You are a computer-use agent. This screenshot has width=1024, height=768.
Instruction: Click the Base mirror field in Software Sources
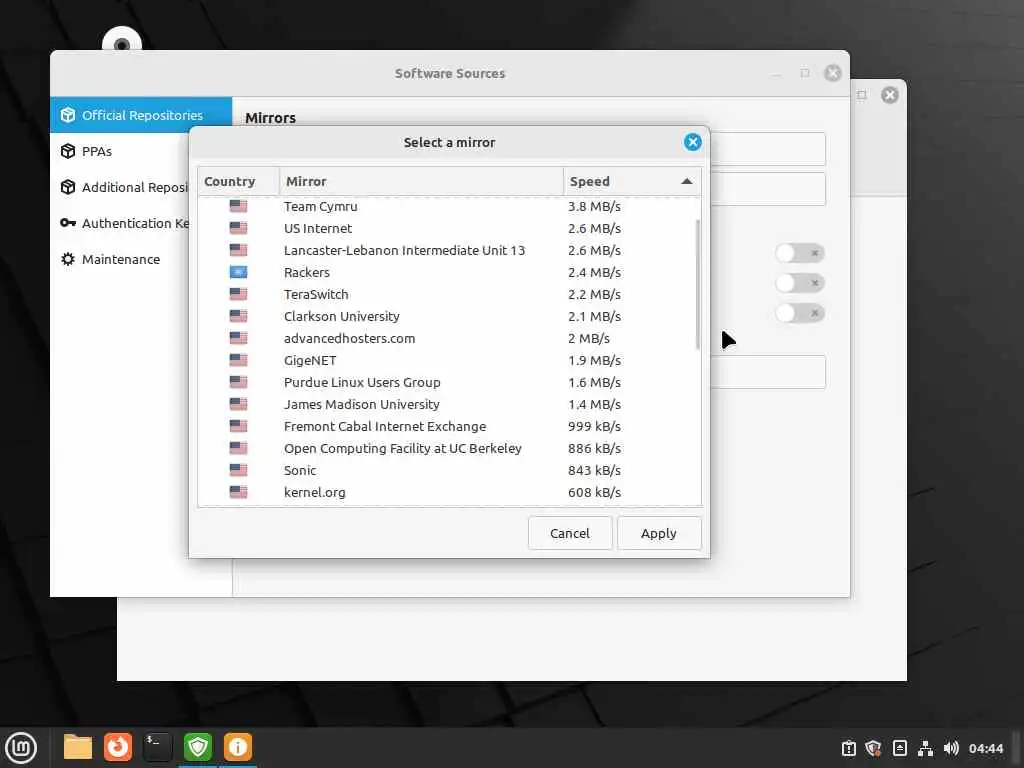coord(768,189)
